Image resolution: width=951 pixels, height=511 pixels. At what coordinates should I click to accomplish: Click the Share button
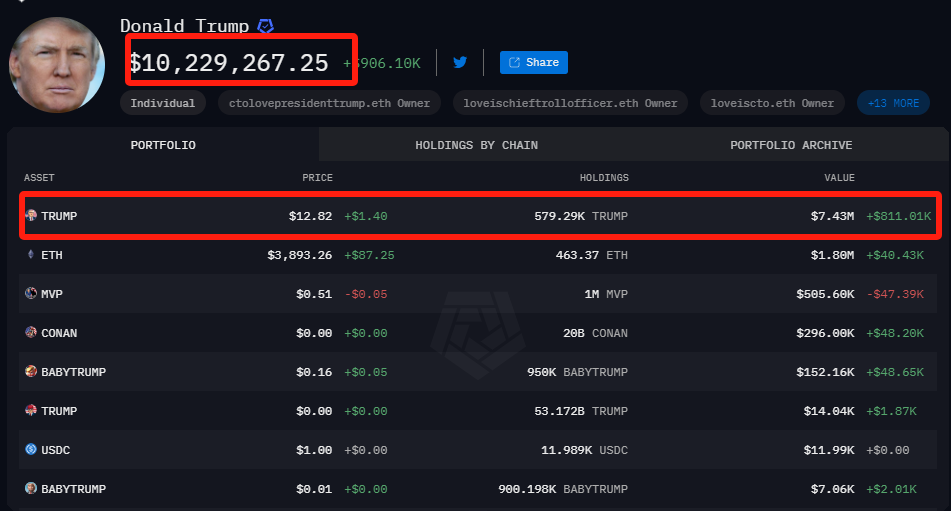point(534,62)
